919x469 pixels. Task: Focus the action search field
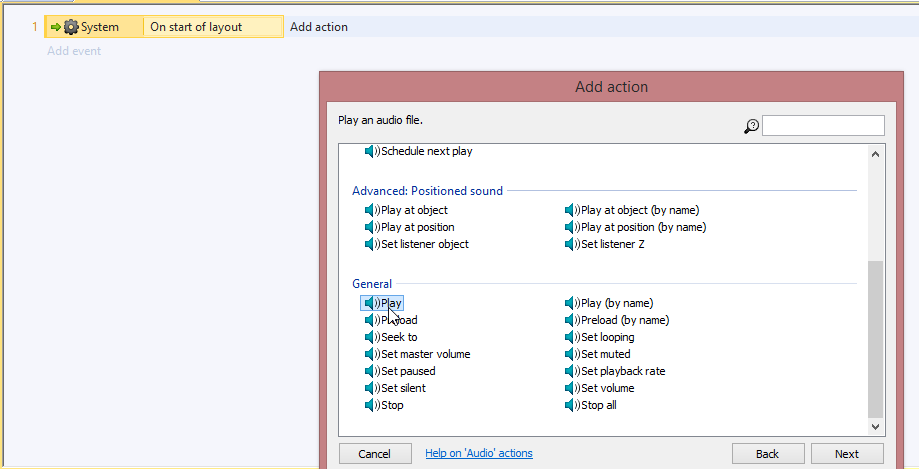823,125
